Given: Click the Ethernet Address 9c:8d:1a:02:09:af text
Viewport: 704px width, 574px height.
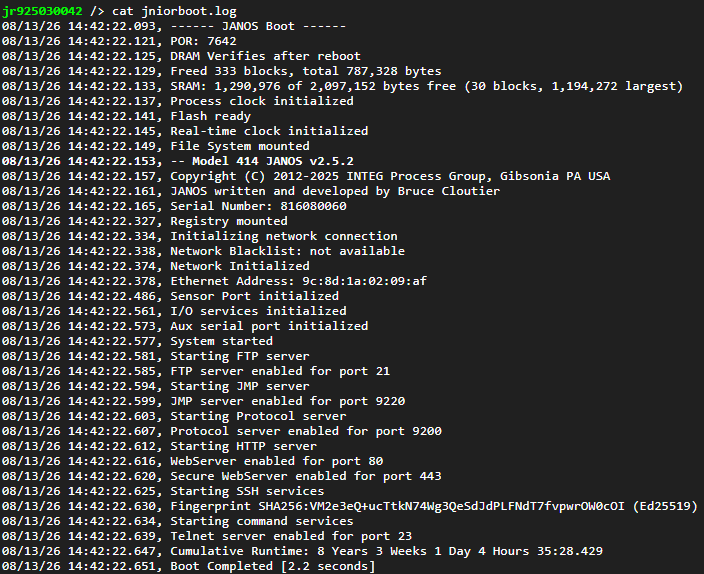Looking at the screenshot, I should (x=298, y=281).
